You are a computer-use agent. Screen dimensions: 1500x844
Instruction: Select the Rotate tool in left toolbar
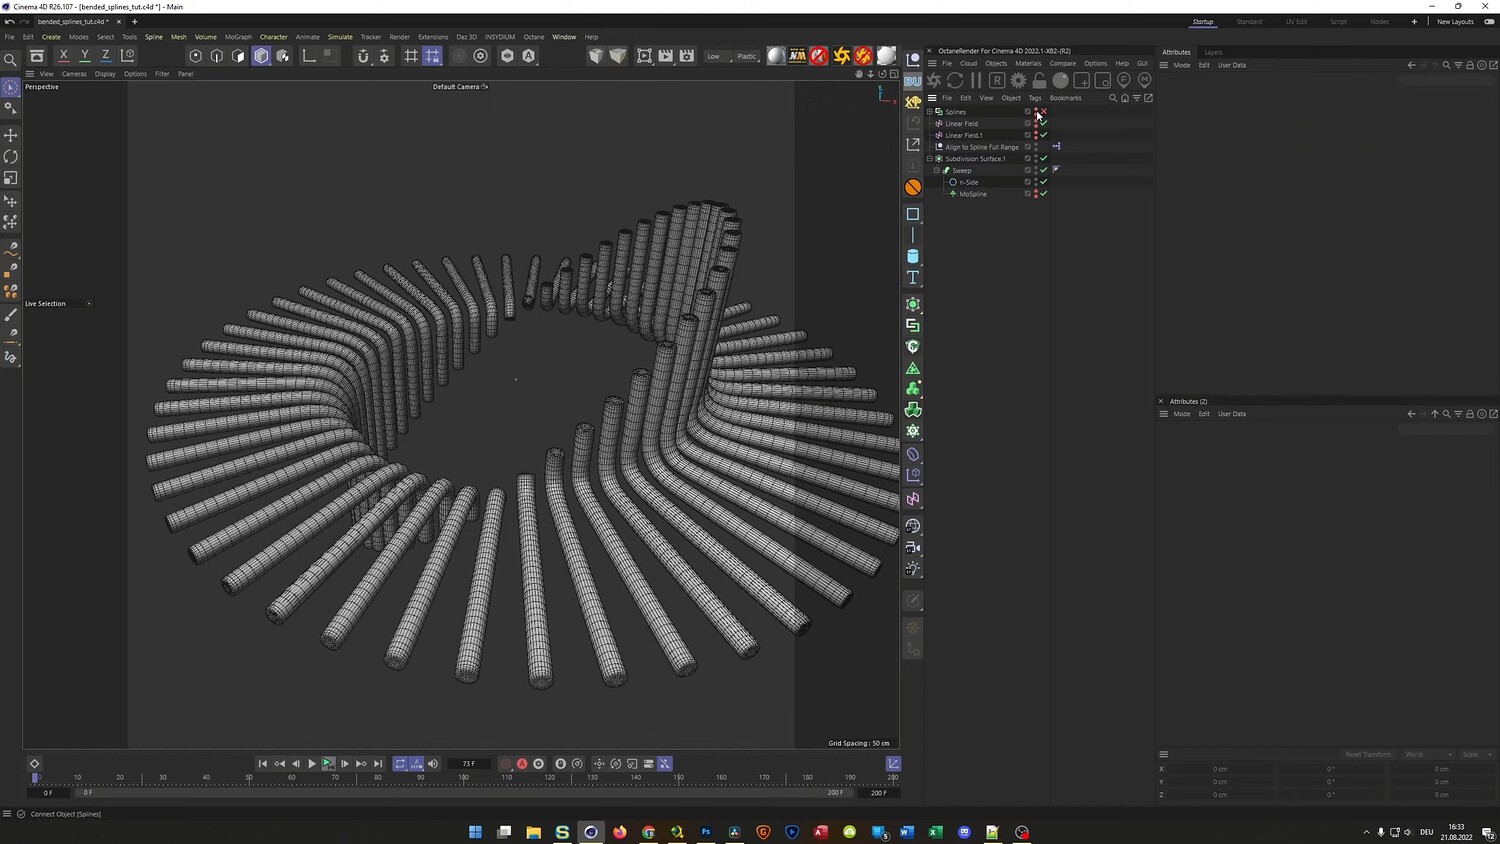[11, 156]
